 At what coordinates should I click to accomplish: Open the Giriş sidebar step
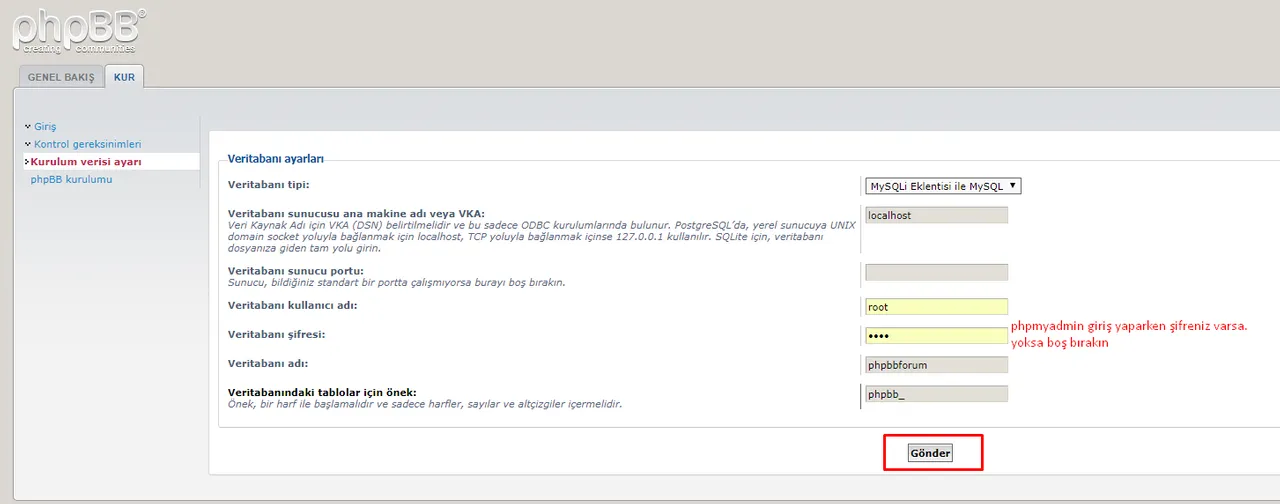(x=45, y=127)
